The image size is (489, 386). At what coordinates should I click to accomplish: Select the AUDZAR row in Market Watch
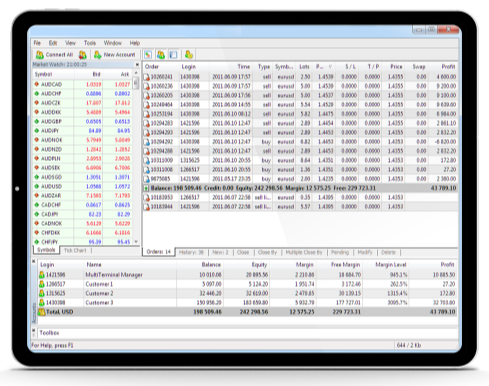tap(83, 196)
